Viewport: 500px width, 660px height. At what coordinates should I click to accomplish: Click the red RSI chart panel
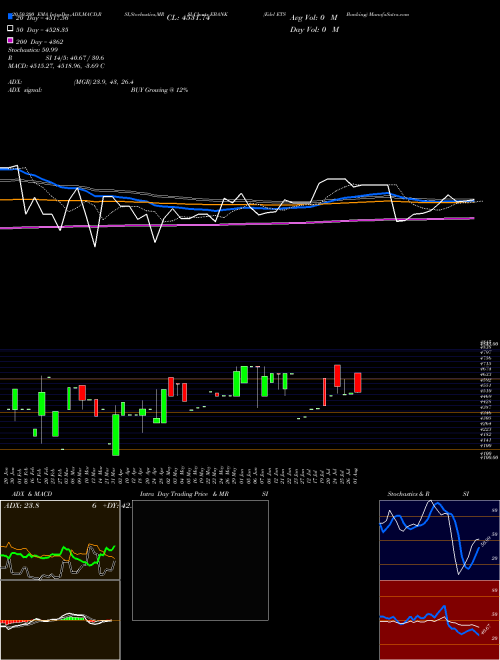pyautogui.click(x=439, y=620)
